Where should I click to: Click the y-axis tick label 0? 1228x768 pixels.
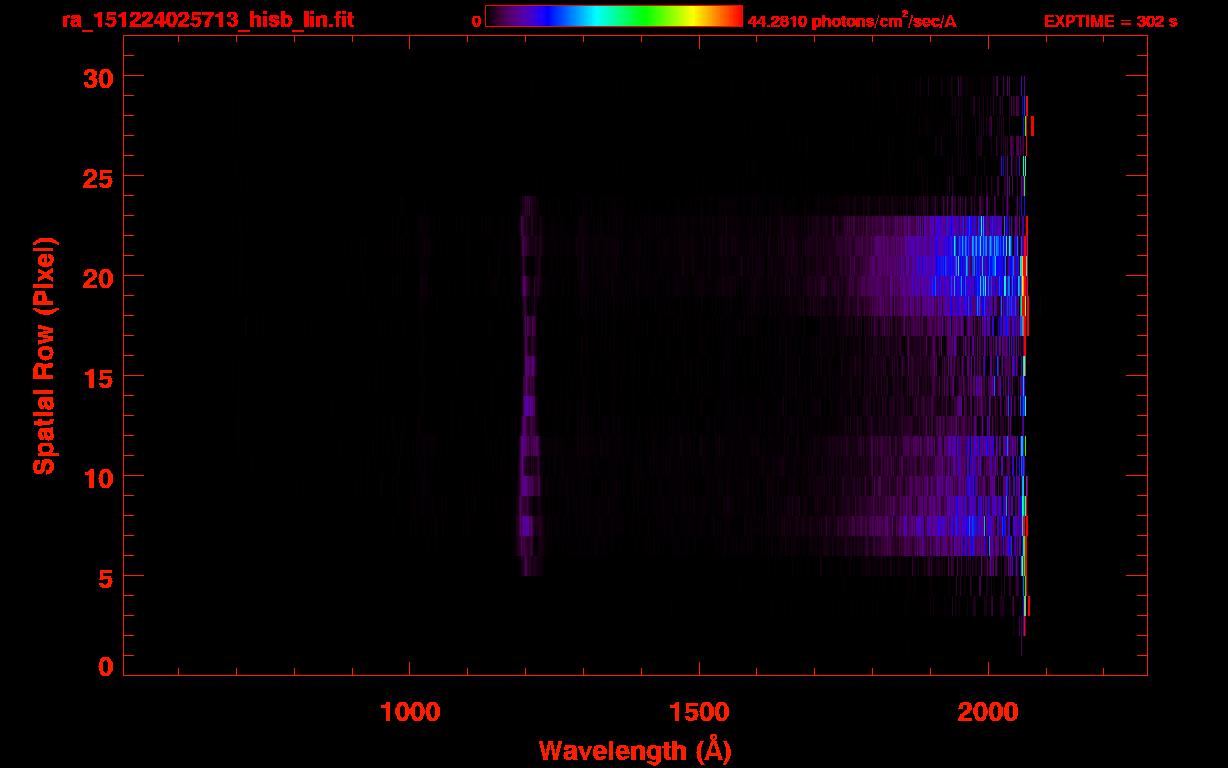104,666
